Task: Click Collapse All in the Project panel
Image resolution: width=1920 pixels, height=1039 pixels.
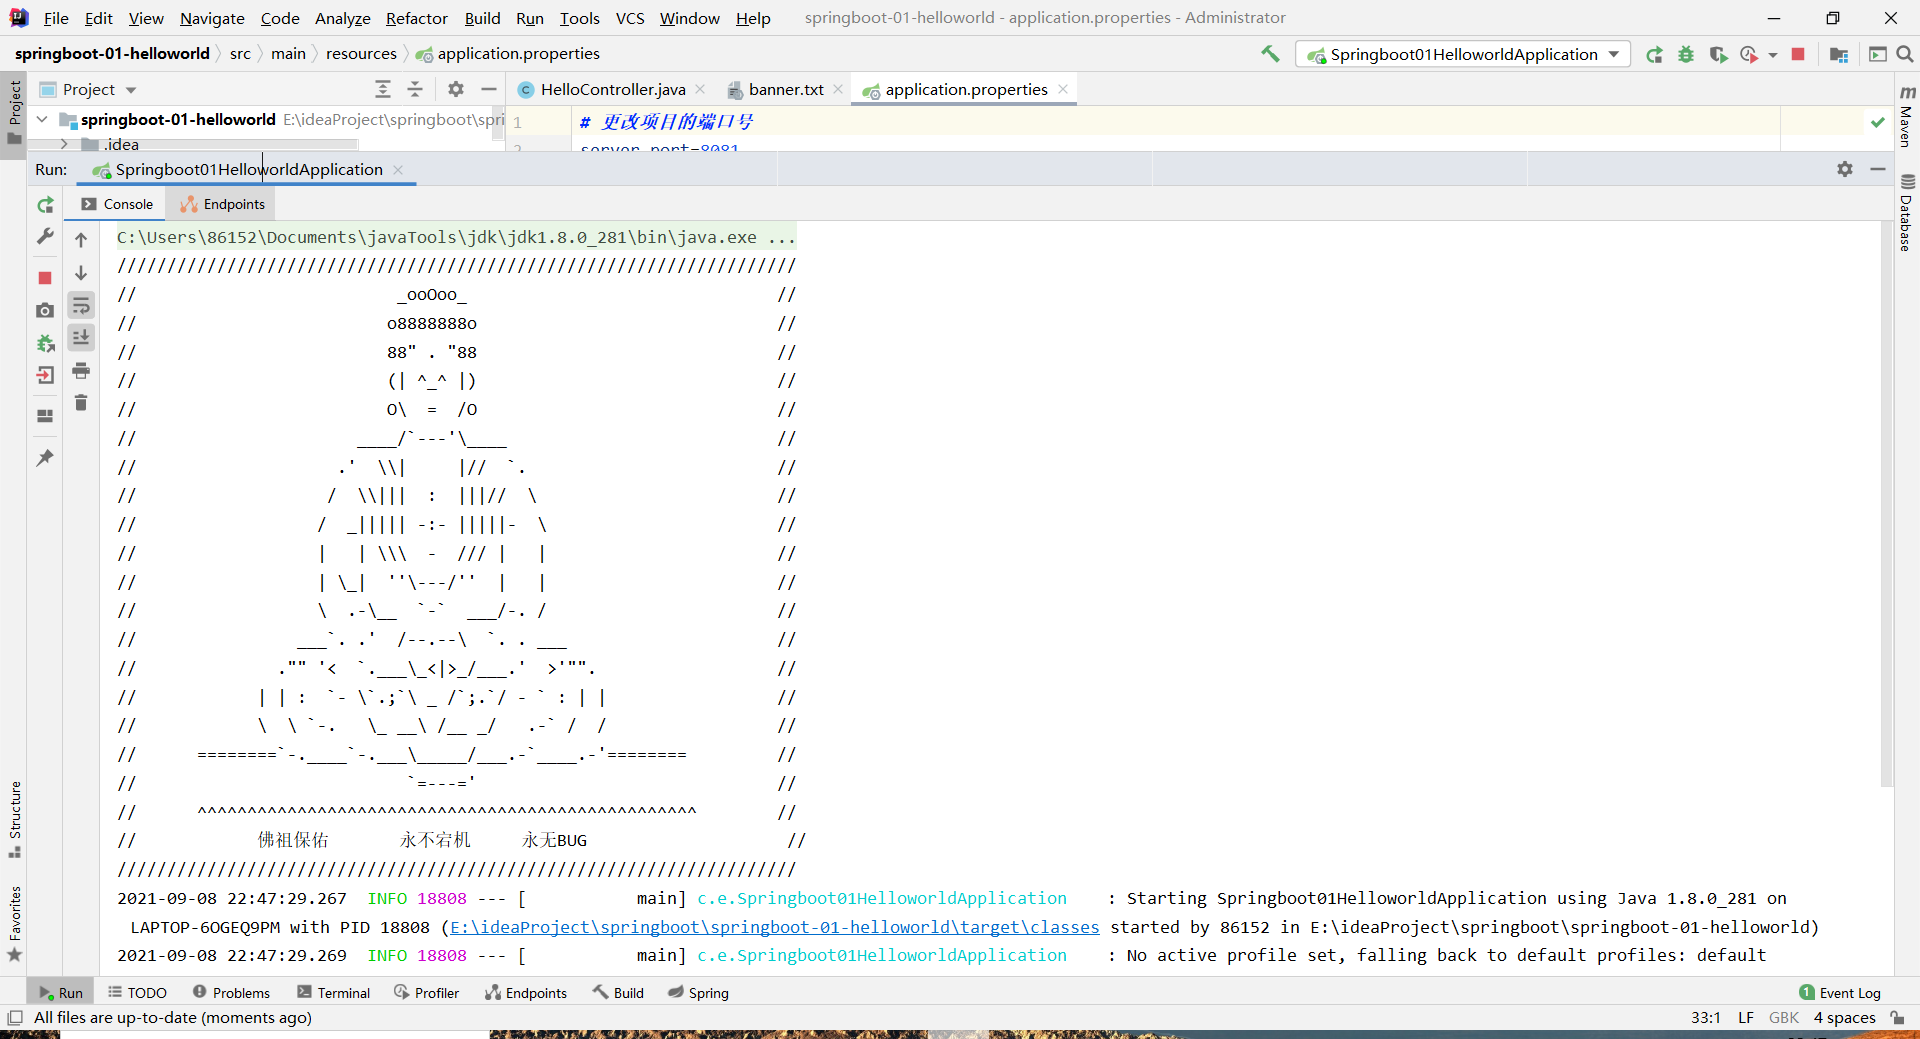Action: click(415, 89)
